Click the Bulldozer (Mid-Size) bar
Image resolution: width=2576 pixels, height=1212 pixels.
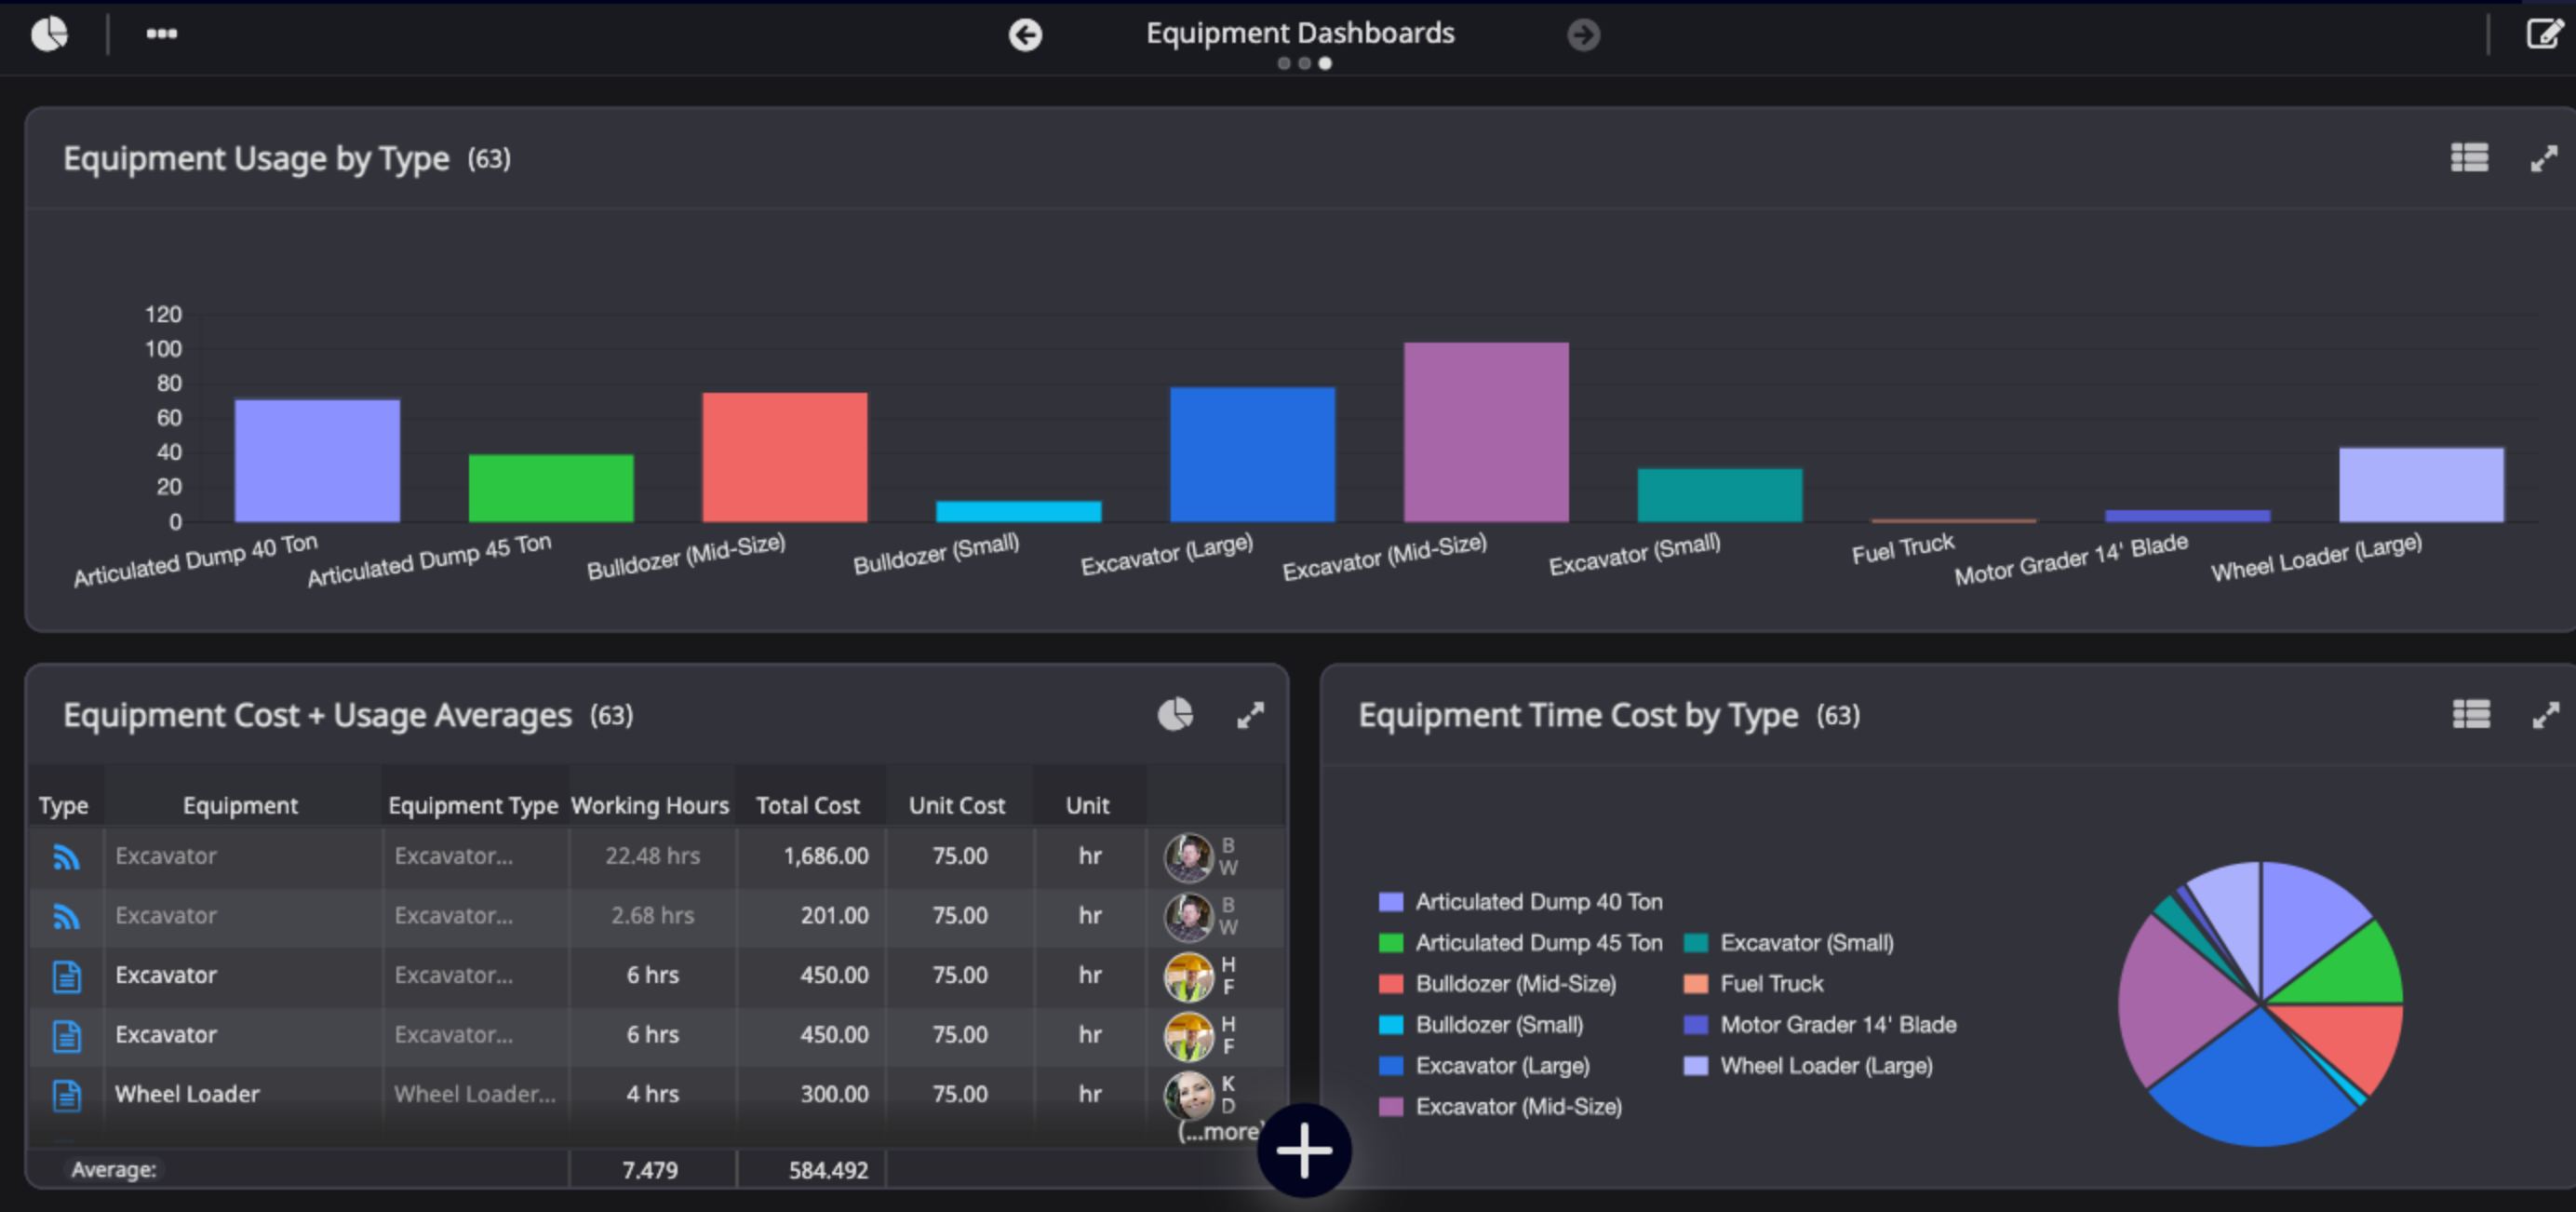click(785, 457)
